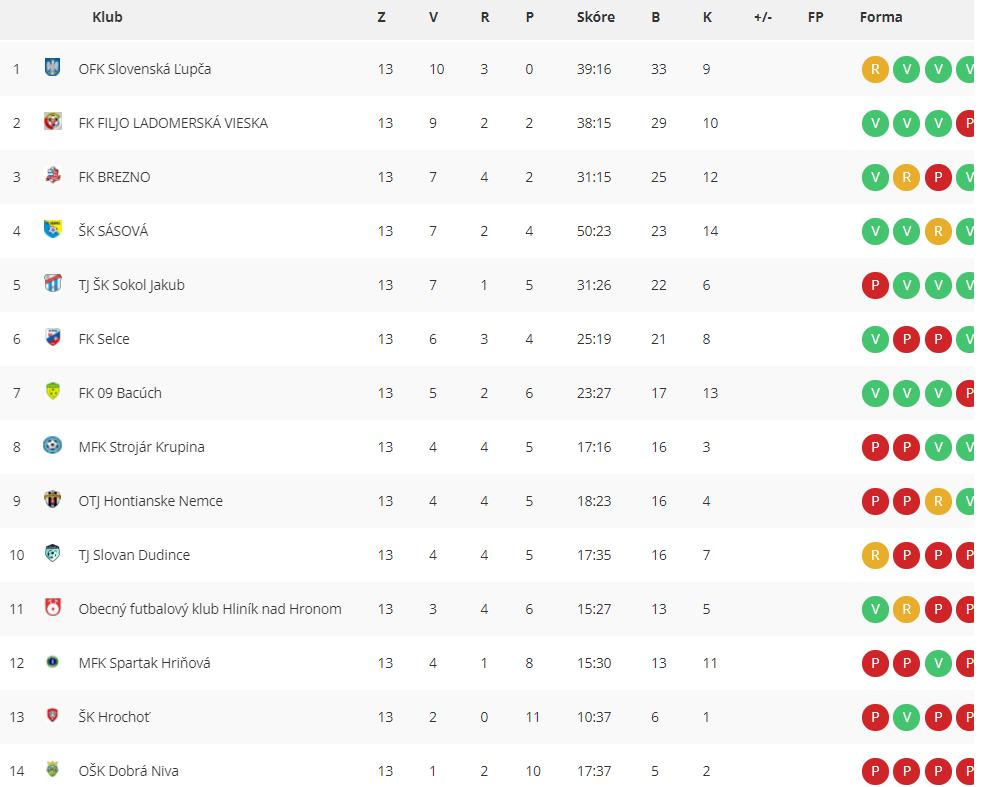Open the MFK Spartak Hriňová club page
Screen dimensions: 981x787
[144, 663]
